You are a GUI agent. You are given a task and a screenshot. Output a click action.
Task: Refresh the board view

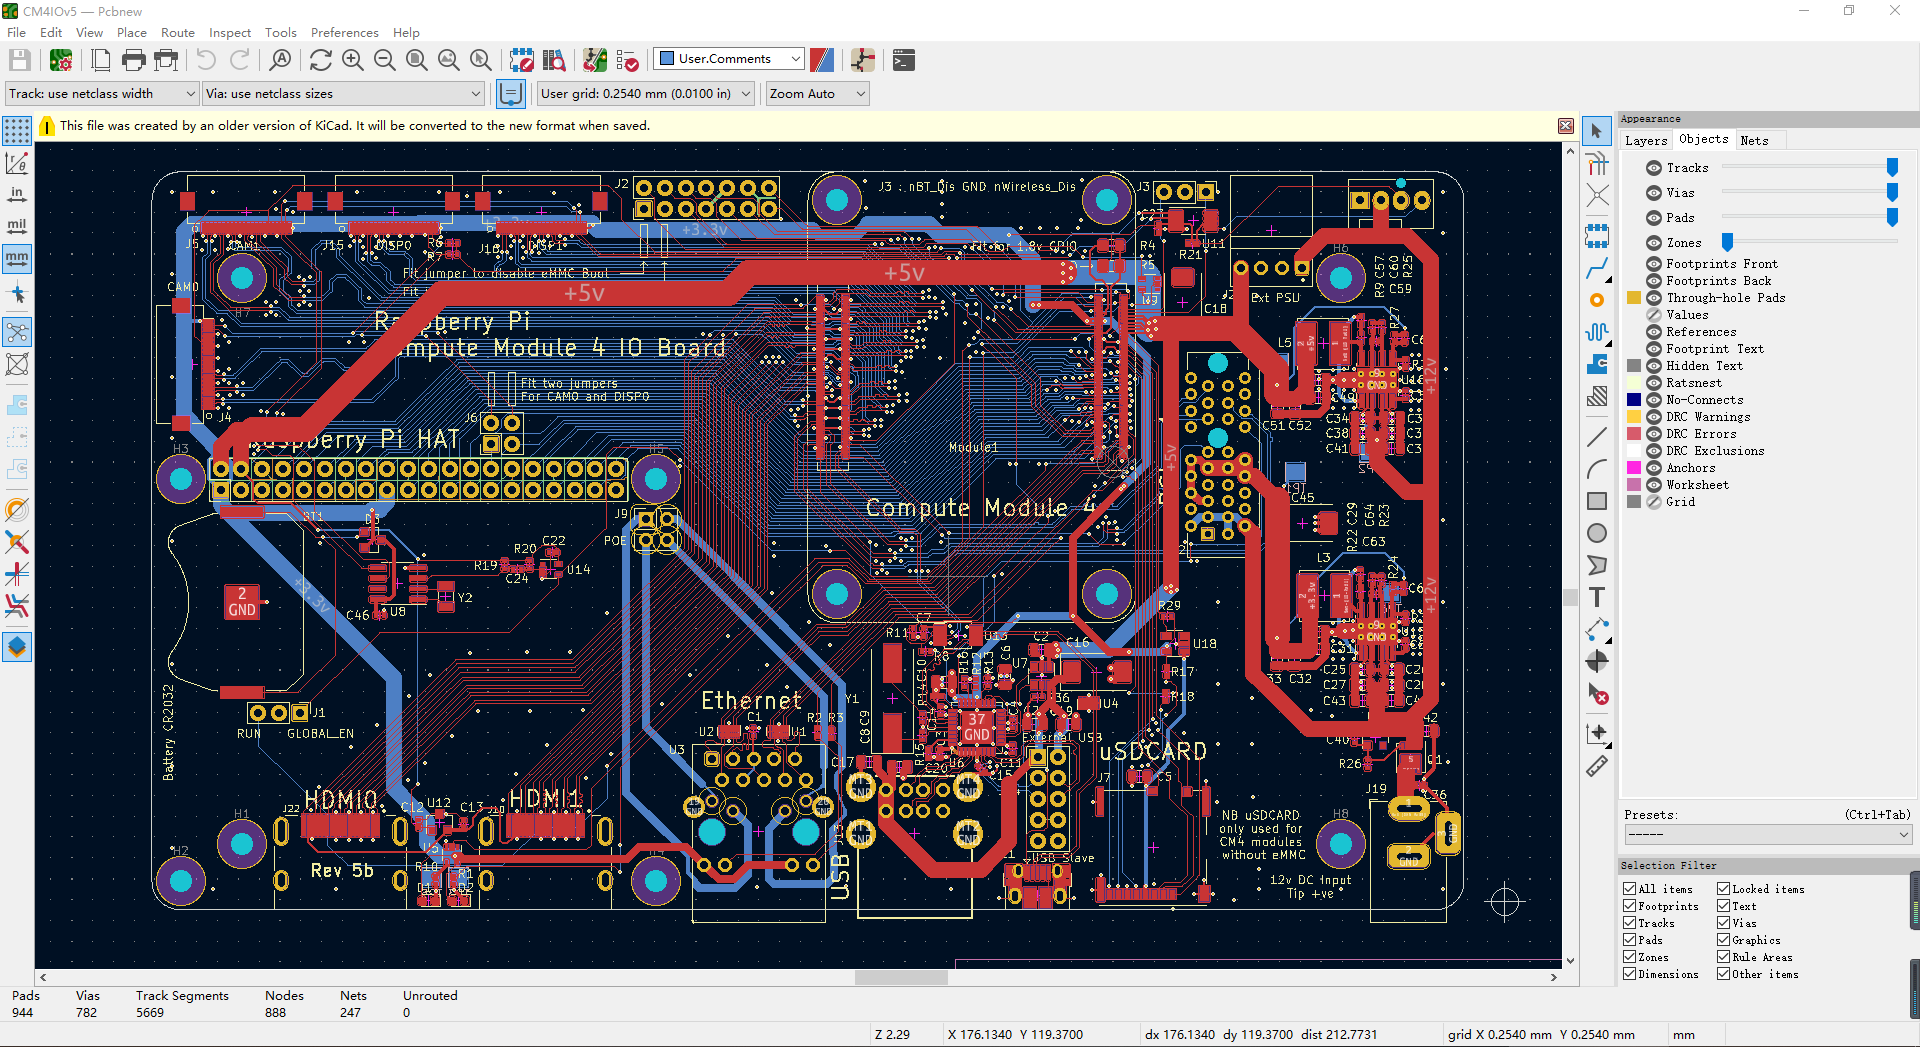tap(320, 60)
